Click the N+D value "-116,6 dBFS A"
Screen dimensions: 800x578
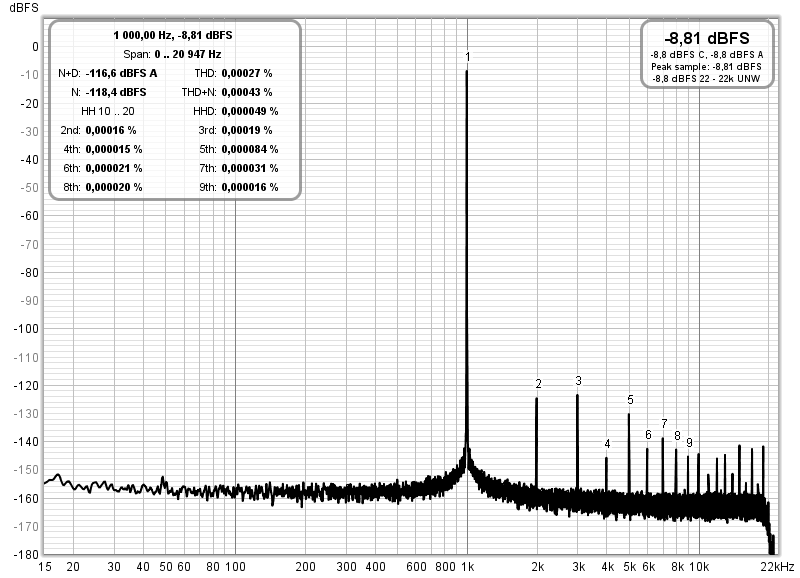click(121, 73)
